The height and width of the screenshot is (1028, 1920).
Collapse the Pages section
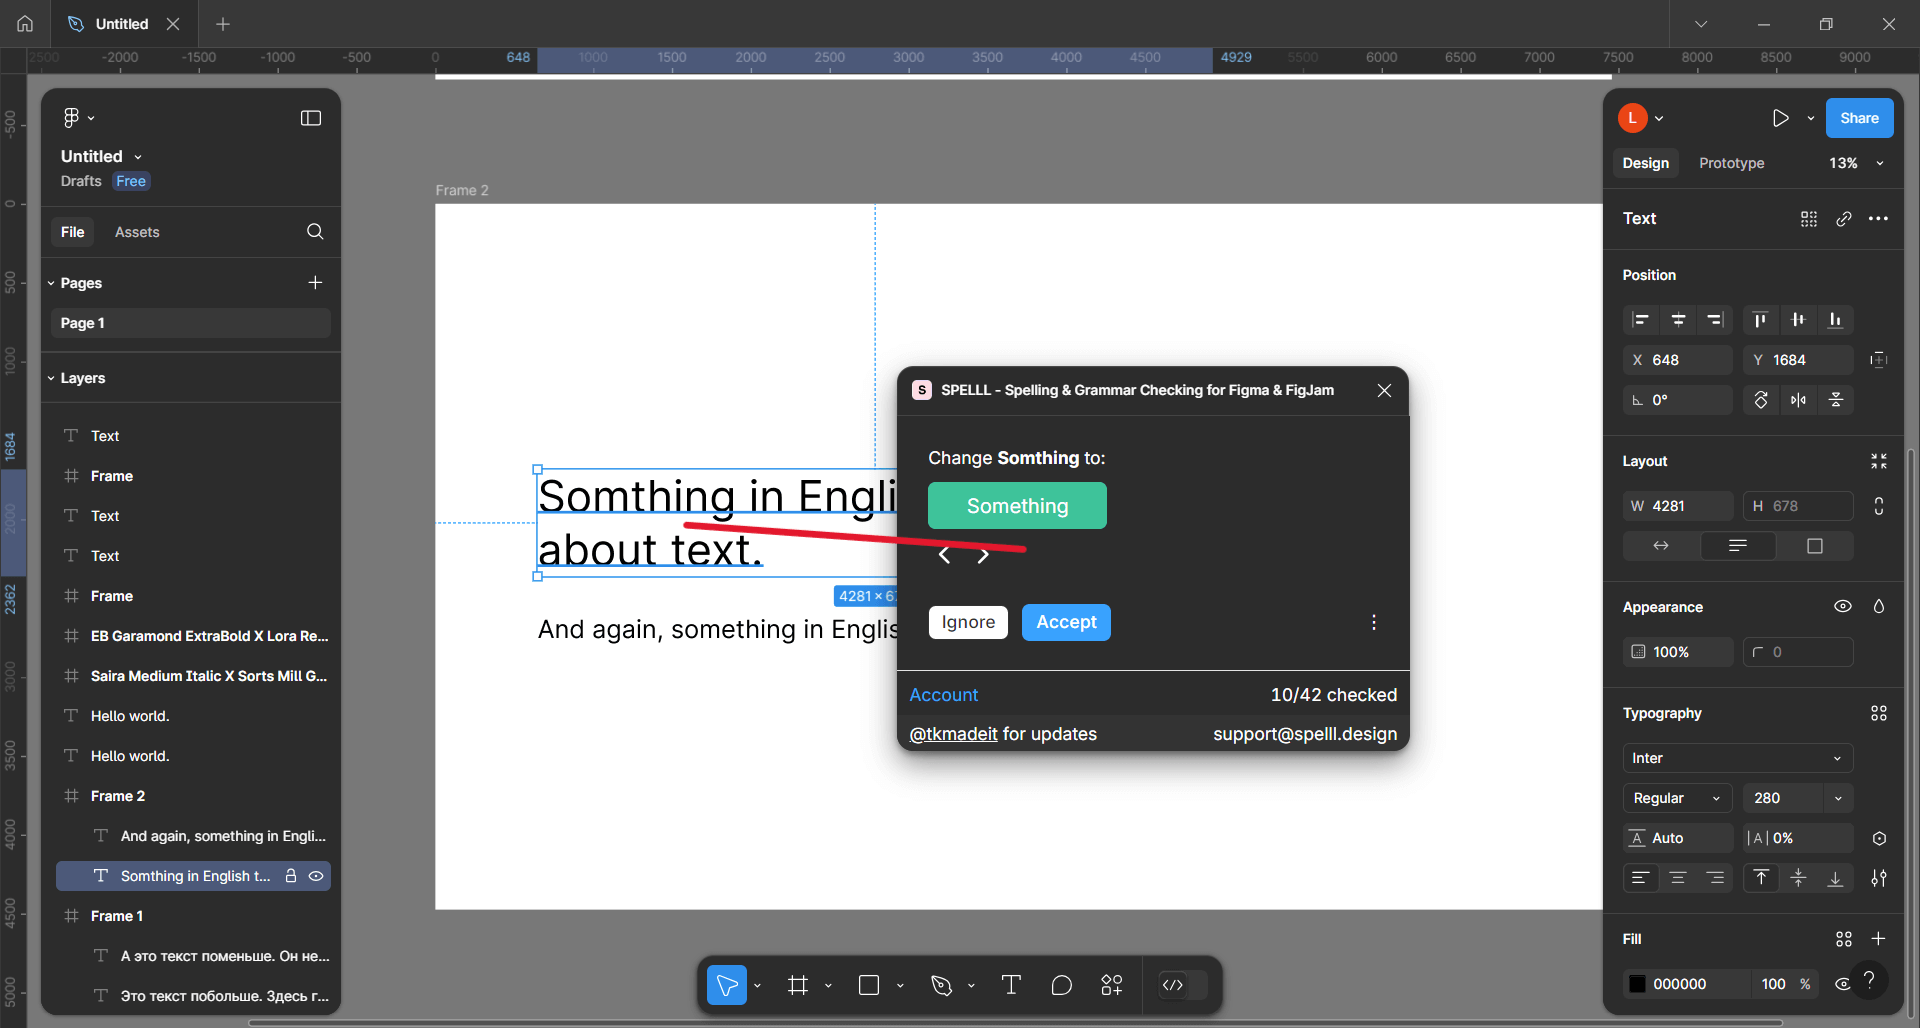pyautogui.click(x=51, y=283)
